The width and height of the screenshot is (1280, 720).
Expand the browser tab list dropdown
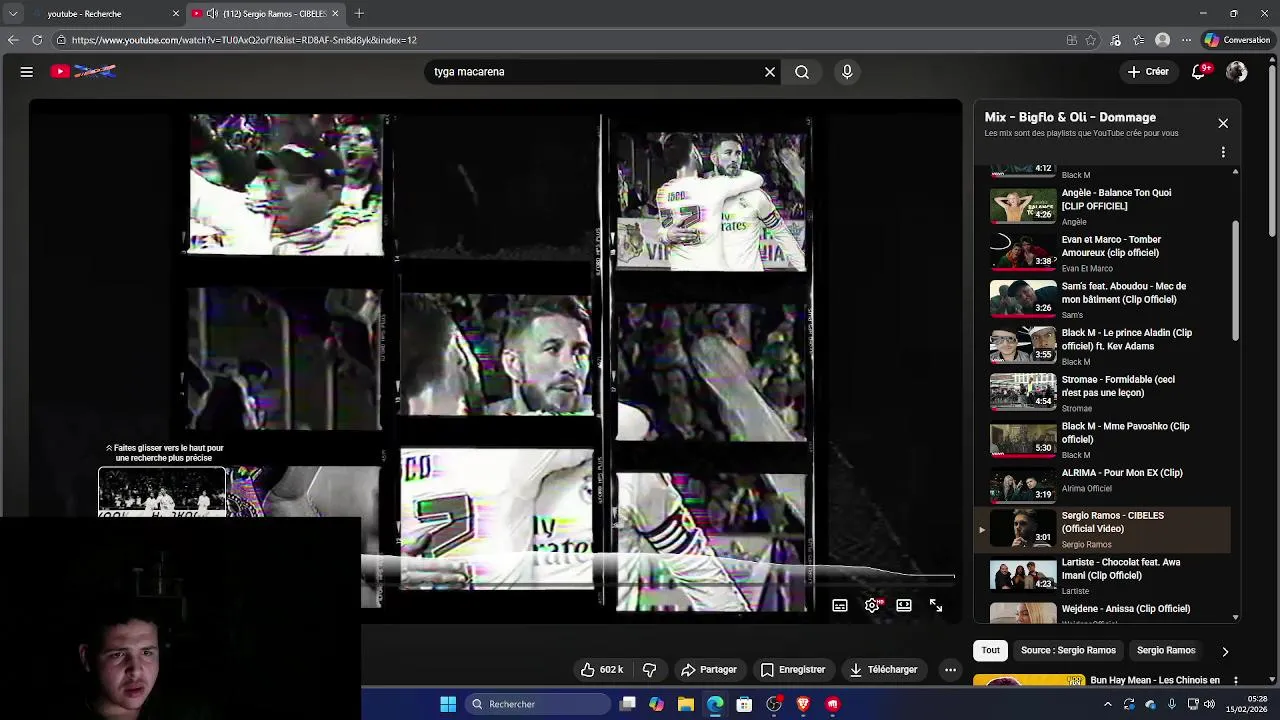[13, 14]
